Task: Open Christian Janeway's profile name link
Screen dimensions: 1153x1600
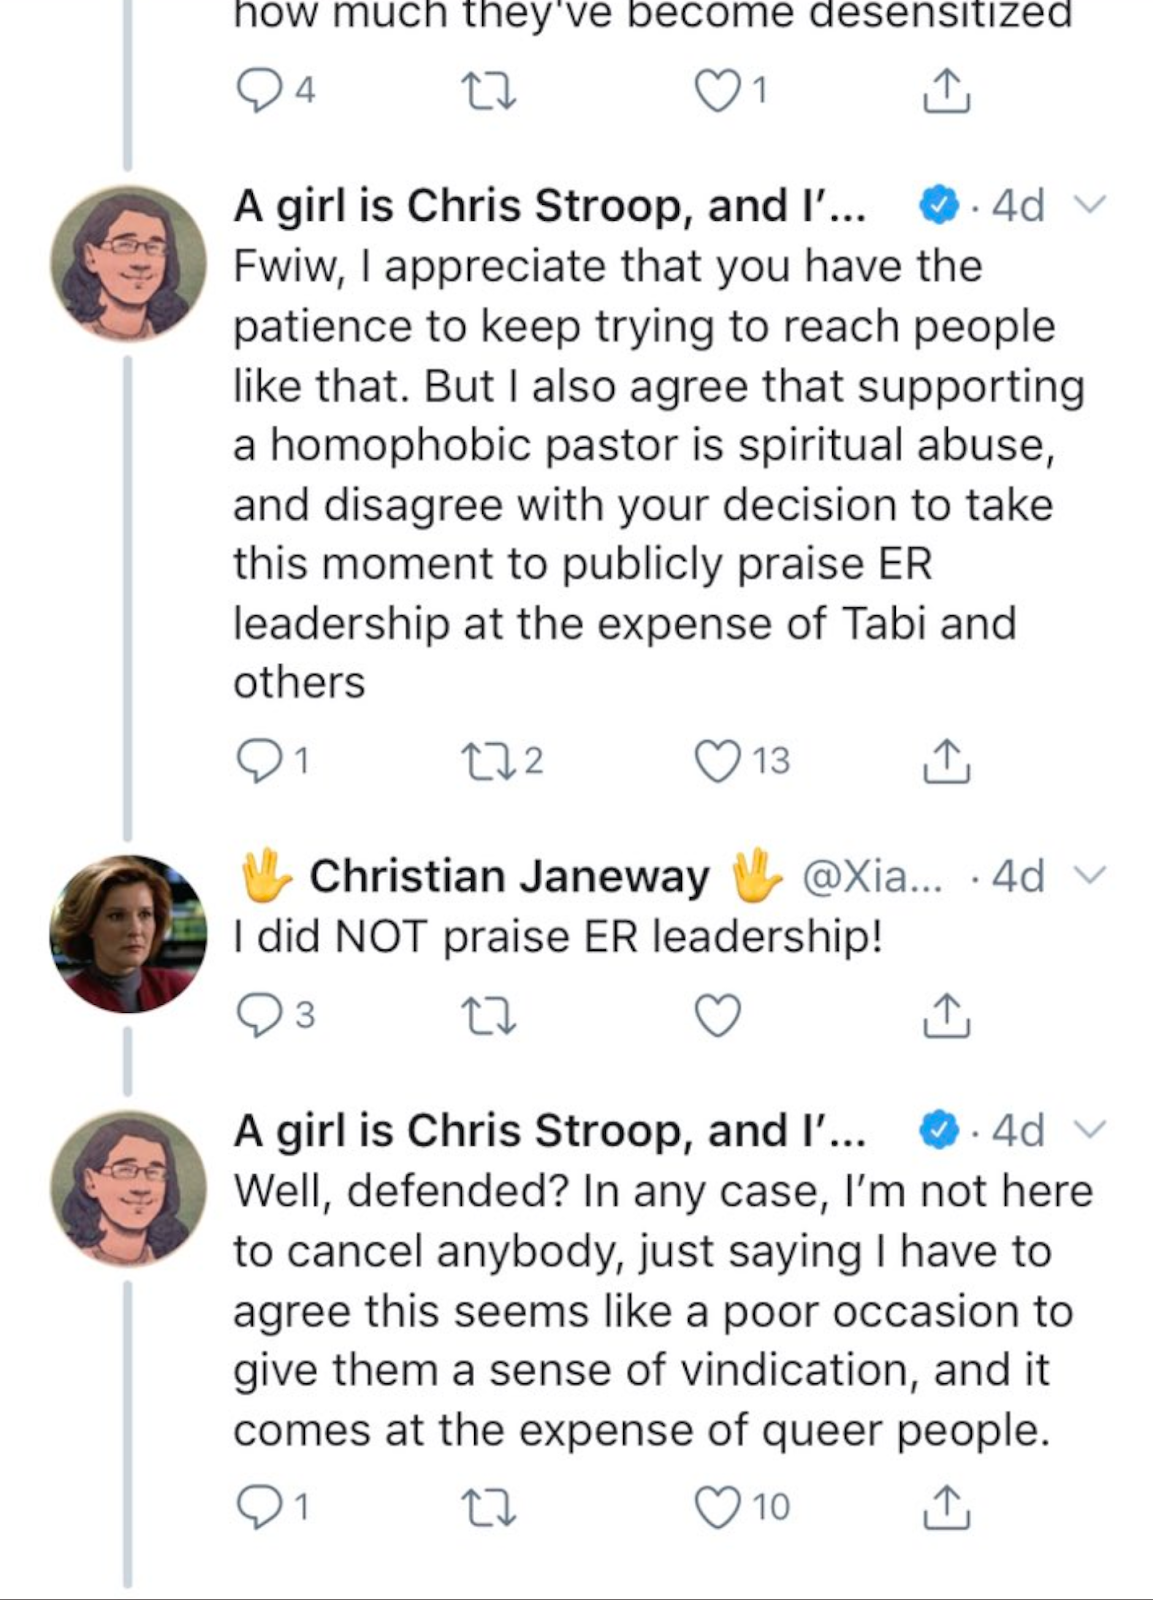Action: click(509, 876)
